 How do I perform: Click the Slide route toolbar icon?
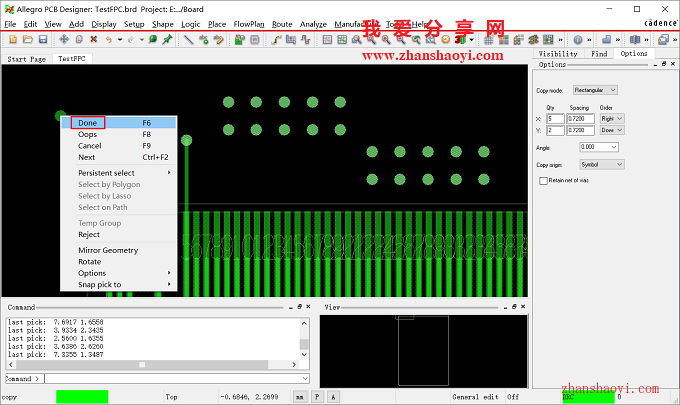(x=291, y=39)
